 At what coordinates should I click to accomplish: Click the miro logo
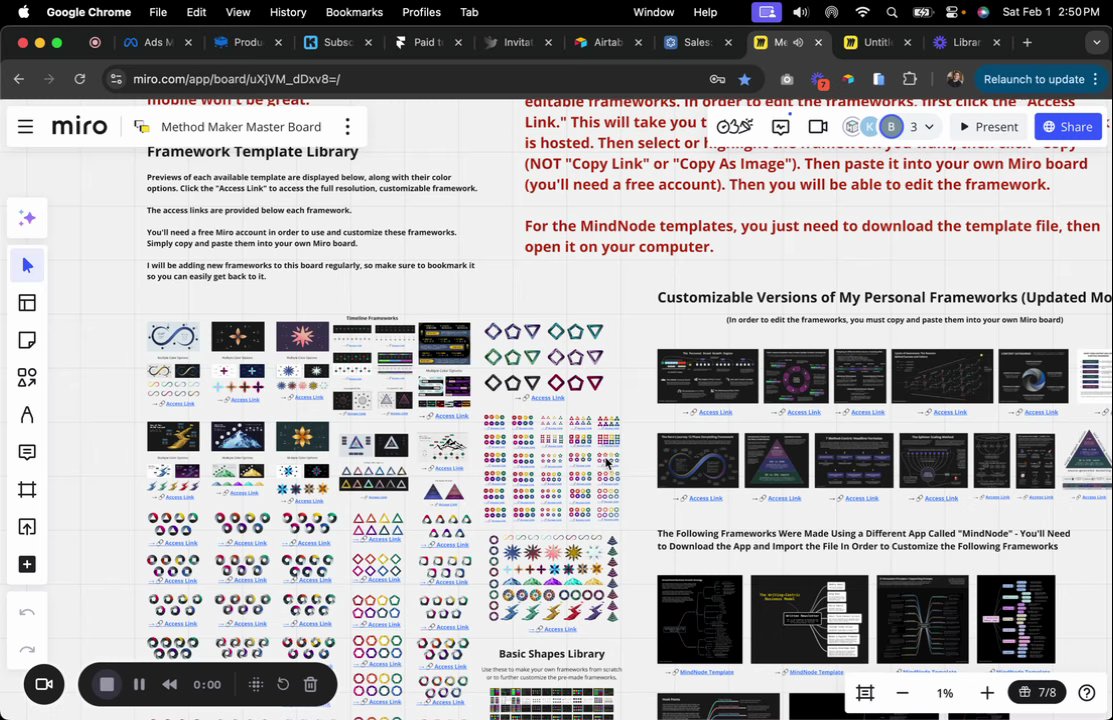[80, 127]
